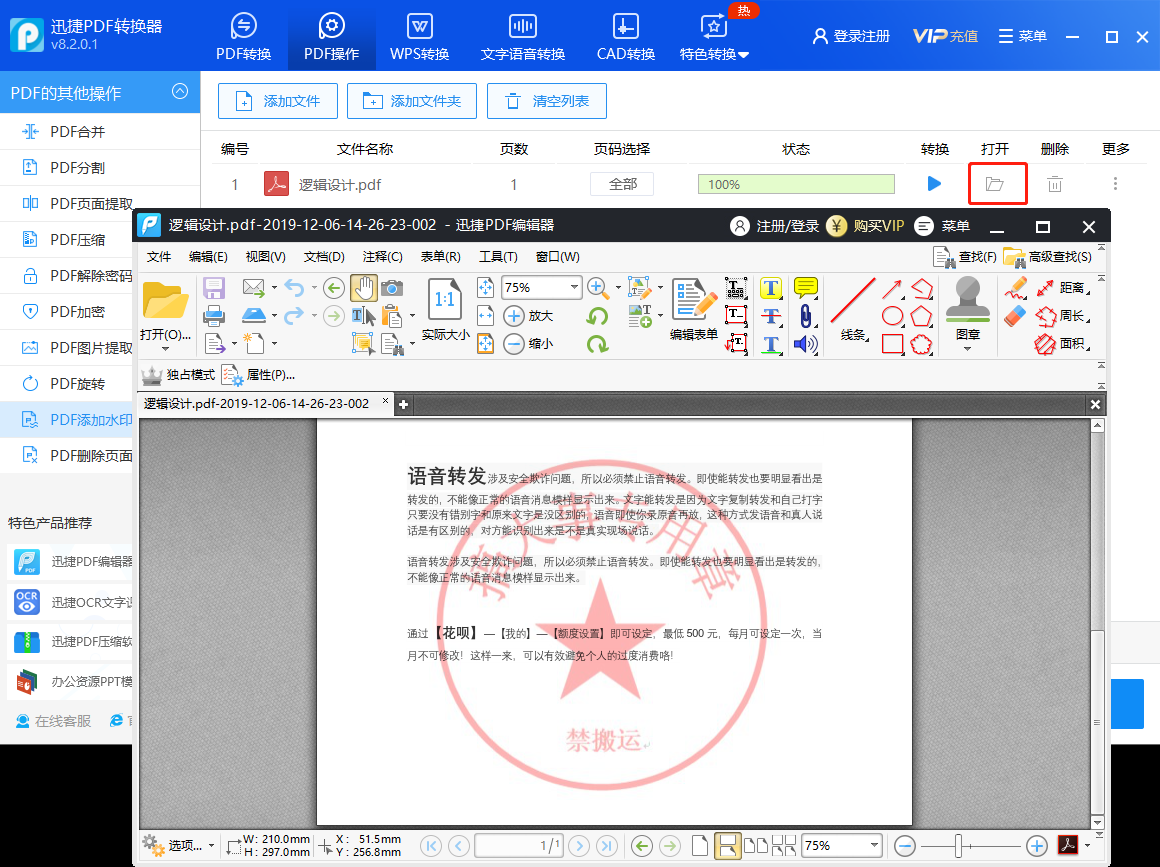Add a sticky note comment
Image resolution: width=1160 pixels, height=867 pixels.
pyautogui.click(x=805, y=287)
